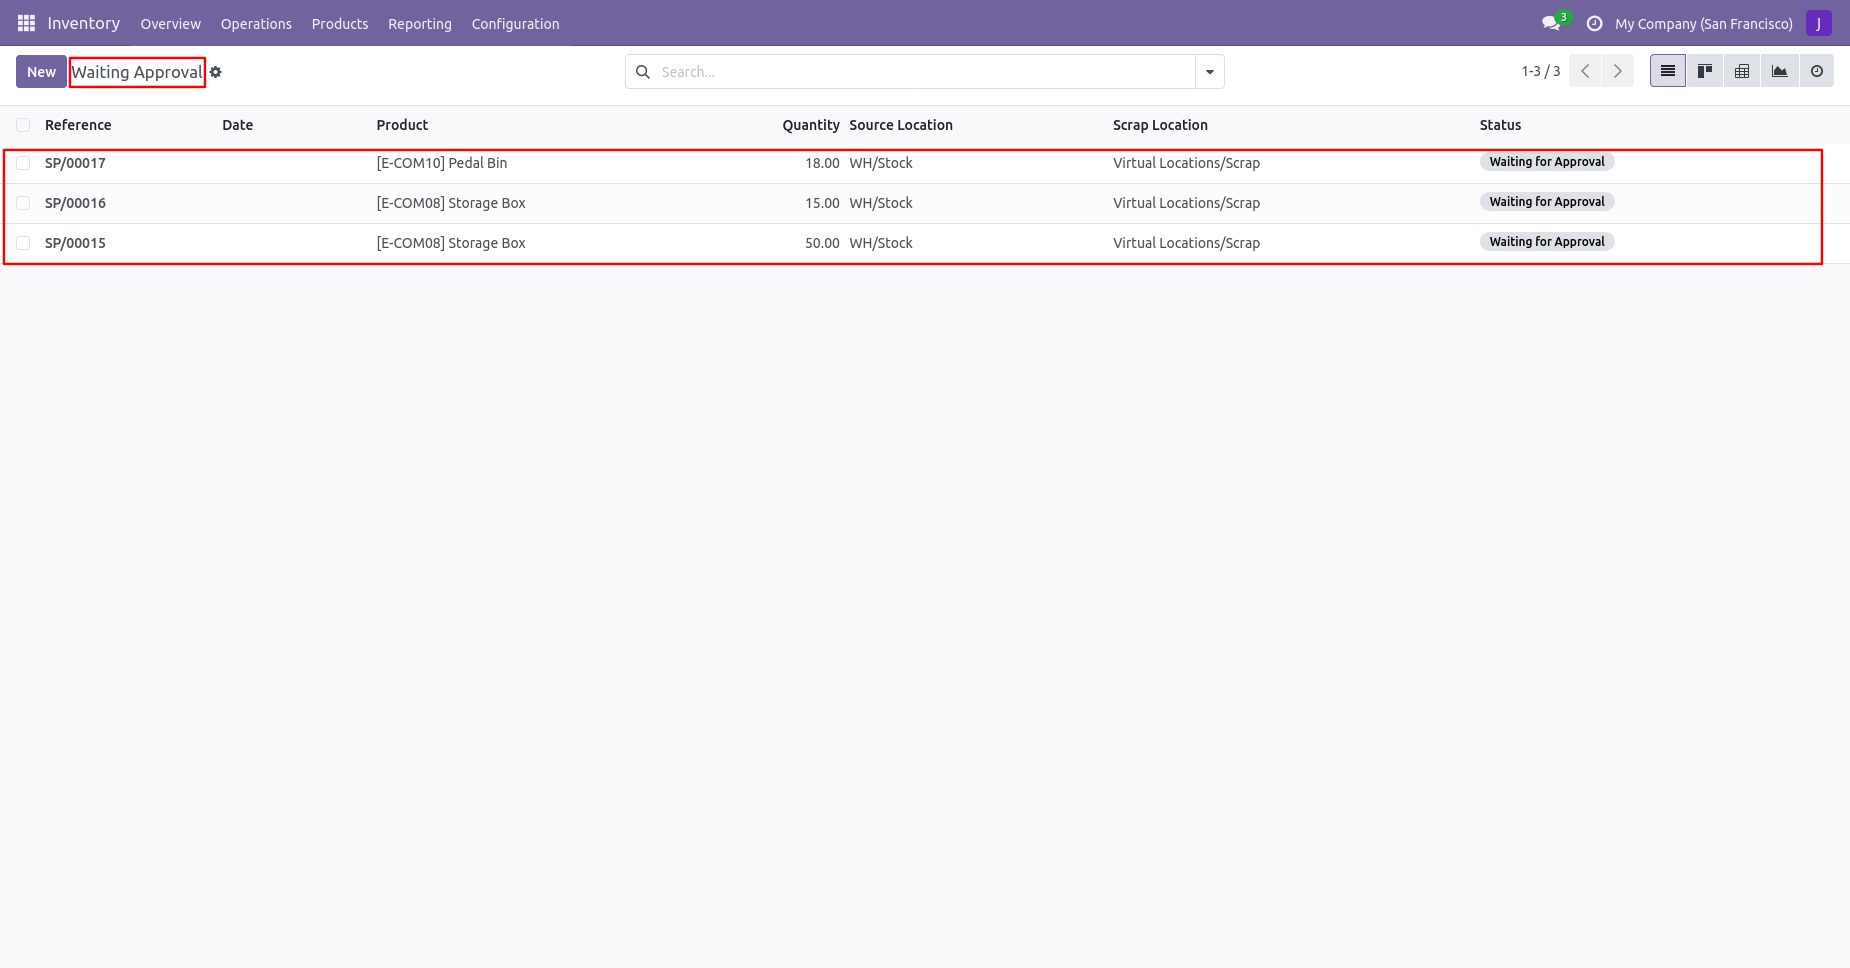
Task: Click the gear icon beside Waiting Approval
Action: pos(216,72)
